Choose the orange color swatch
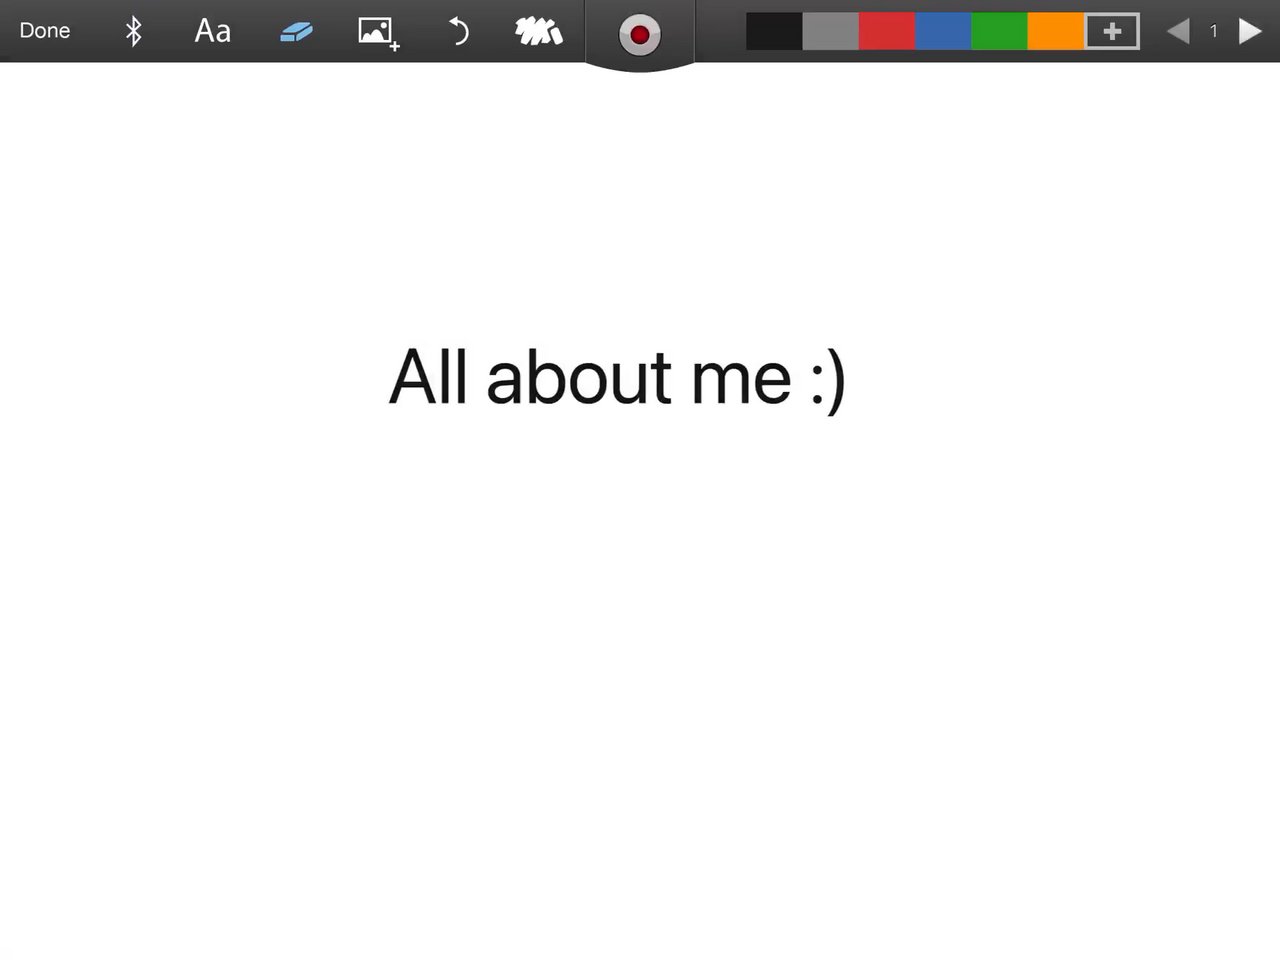The width and height of the screenshot is (1280, 960). coord(1056,31)
